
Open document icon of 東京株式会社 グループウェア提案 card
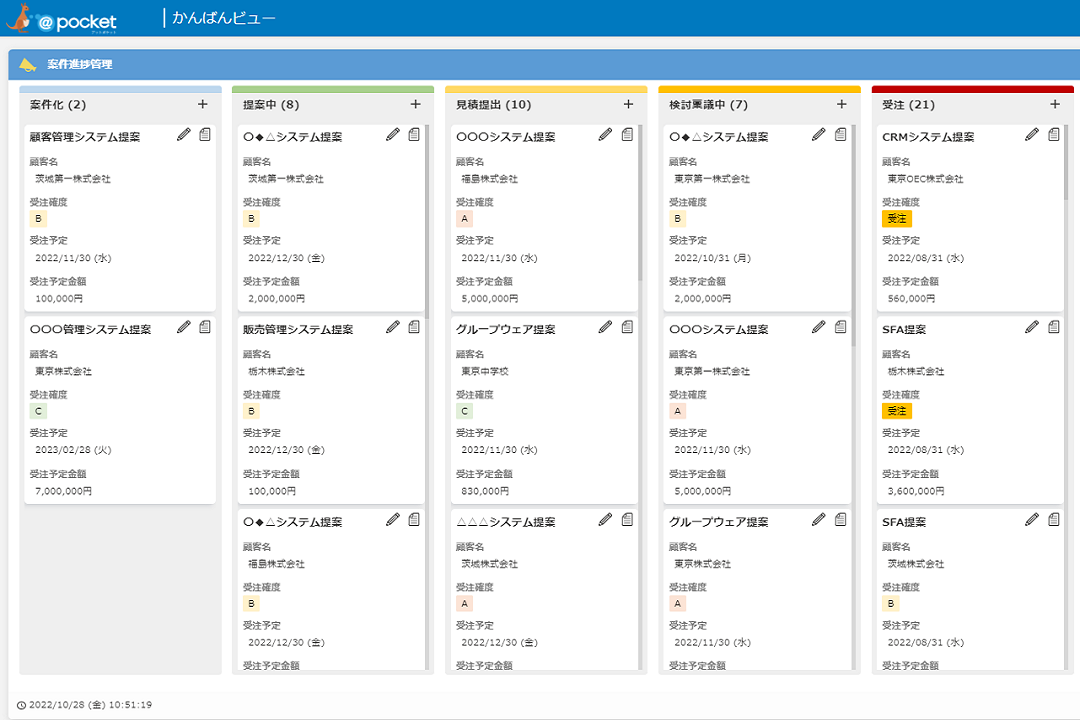pos(840,520)
